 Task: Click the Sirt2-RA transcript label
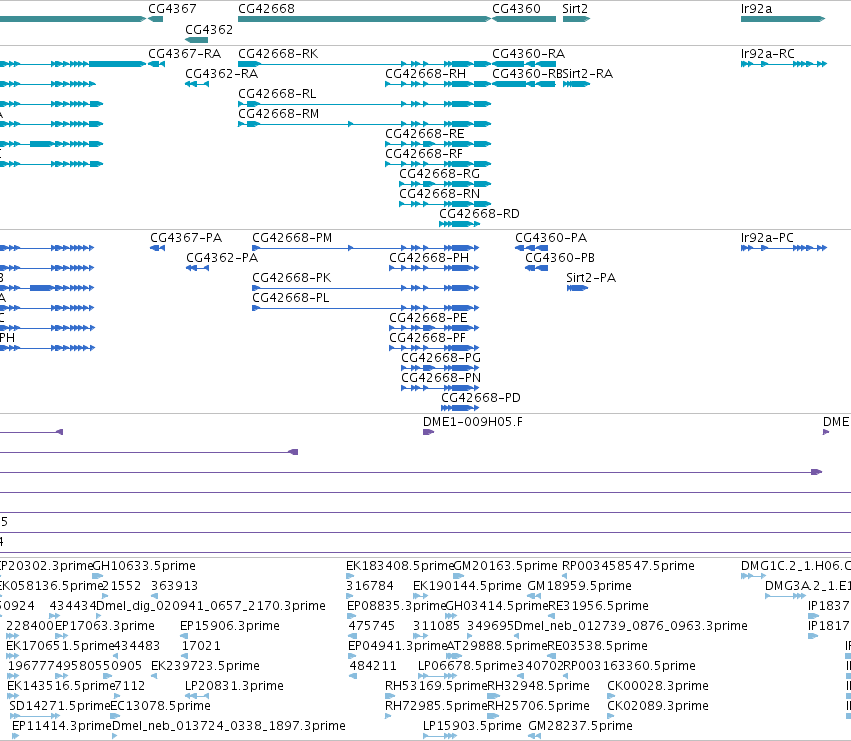point(588,74)
